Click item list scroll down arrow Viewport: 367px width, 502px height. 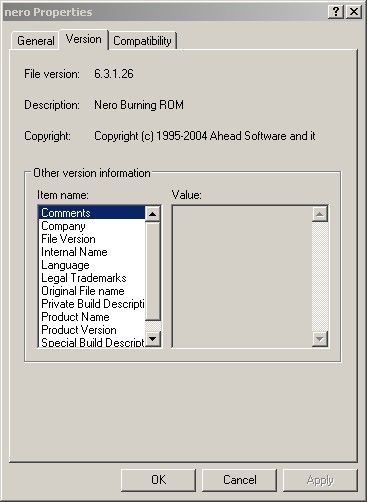[x=153, y=339]
